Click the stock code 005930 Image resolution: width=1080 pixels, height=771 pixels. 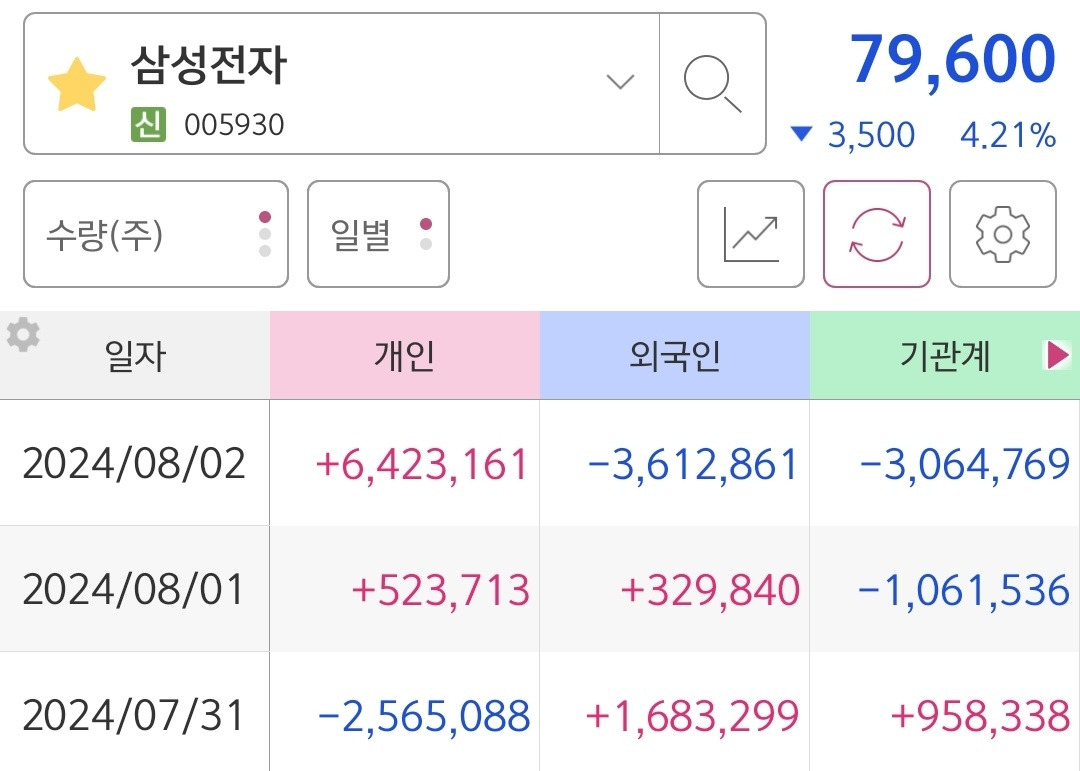click(234, 125)
